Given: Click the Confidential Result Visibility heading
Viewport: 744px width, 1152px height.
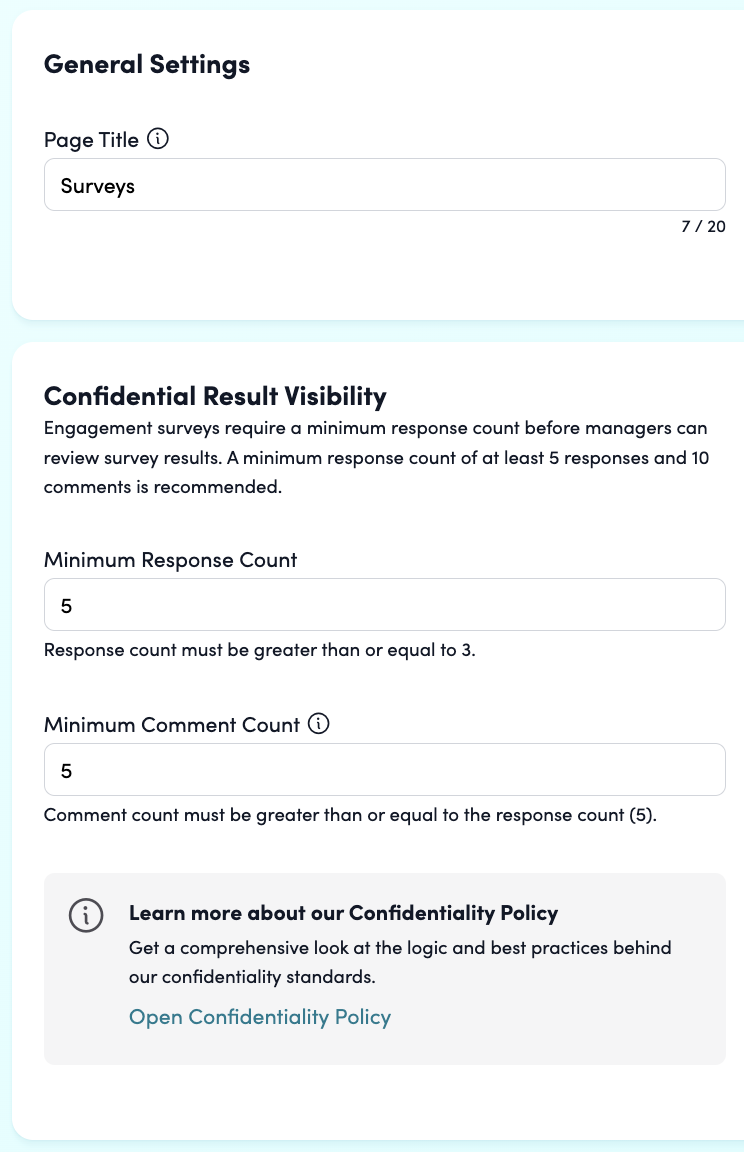Looking at the screenshot, I should click(215, 396).
